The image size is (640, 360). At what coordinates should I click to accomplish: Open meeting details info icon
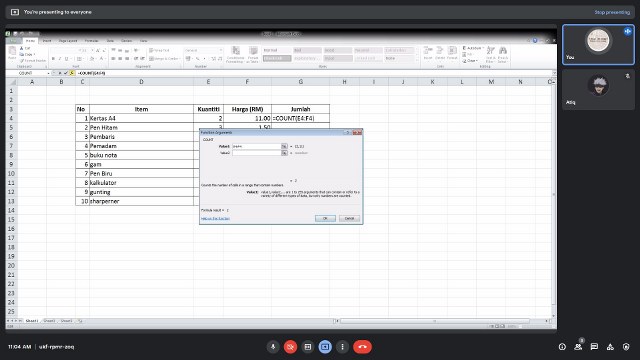[562, 347]
